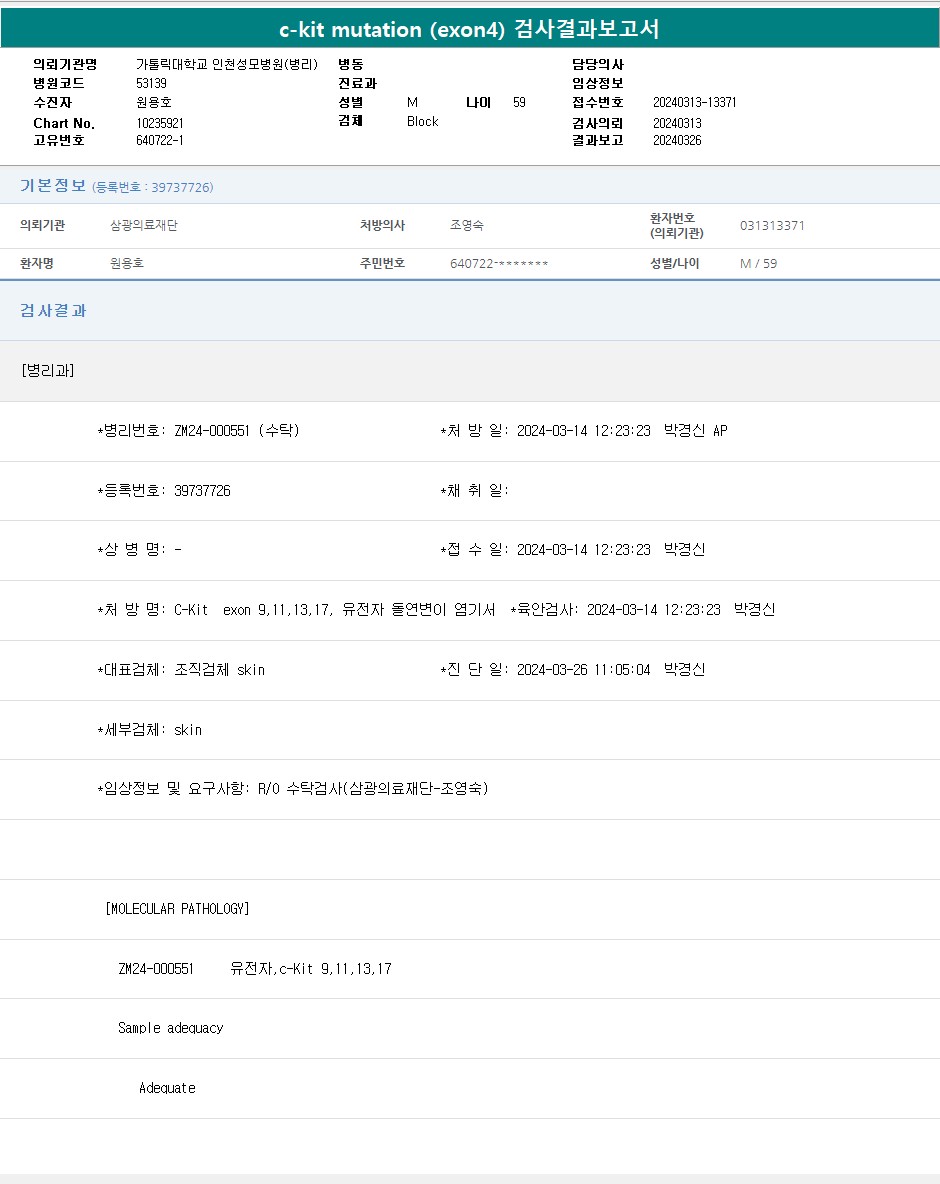The image size is (940, 1184).
Task: Click hospital name 가톨릭대학교 인천성모병원(병리)
Action: pyautogui.click(x=226, y=64)
